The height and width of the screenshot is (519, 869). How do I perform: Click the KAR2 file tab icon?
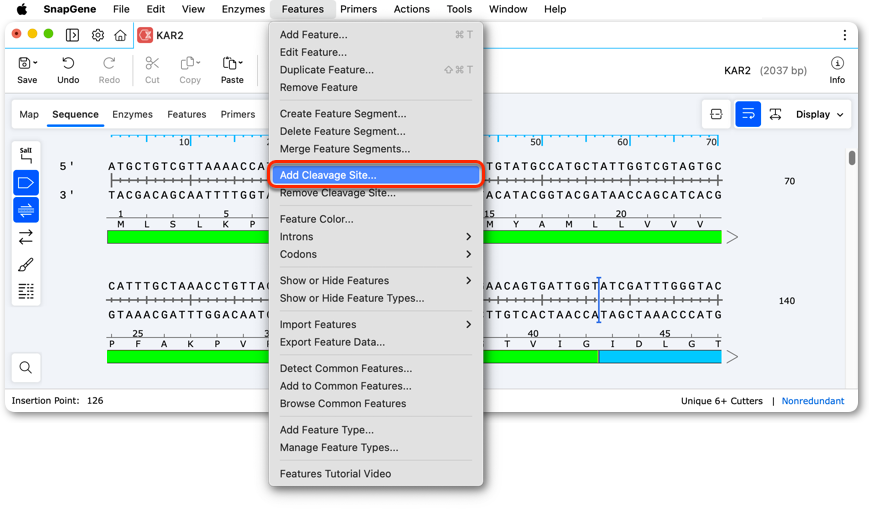coord(145,35)
